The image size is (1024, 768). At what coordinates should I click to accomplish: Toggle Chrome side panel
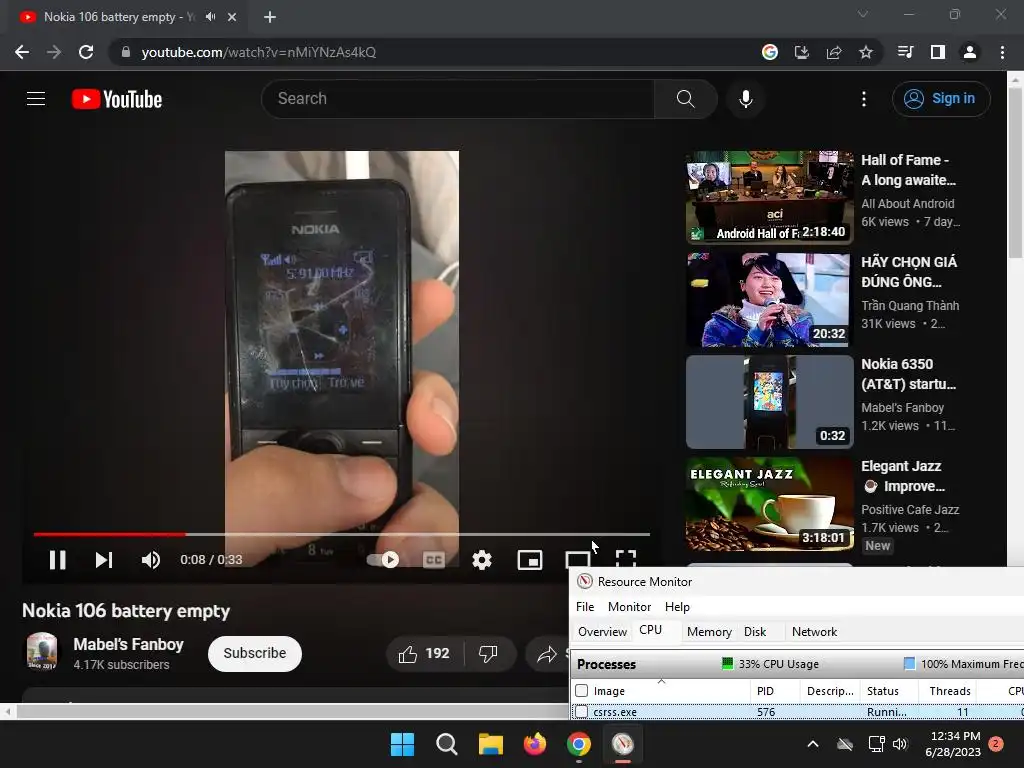coord(938,52)
